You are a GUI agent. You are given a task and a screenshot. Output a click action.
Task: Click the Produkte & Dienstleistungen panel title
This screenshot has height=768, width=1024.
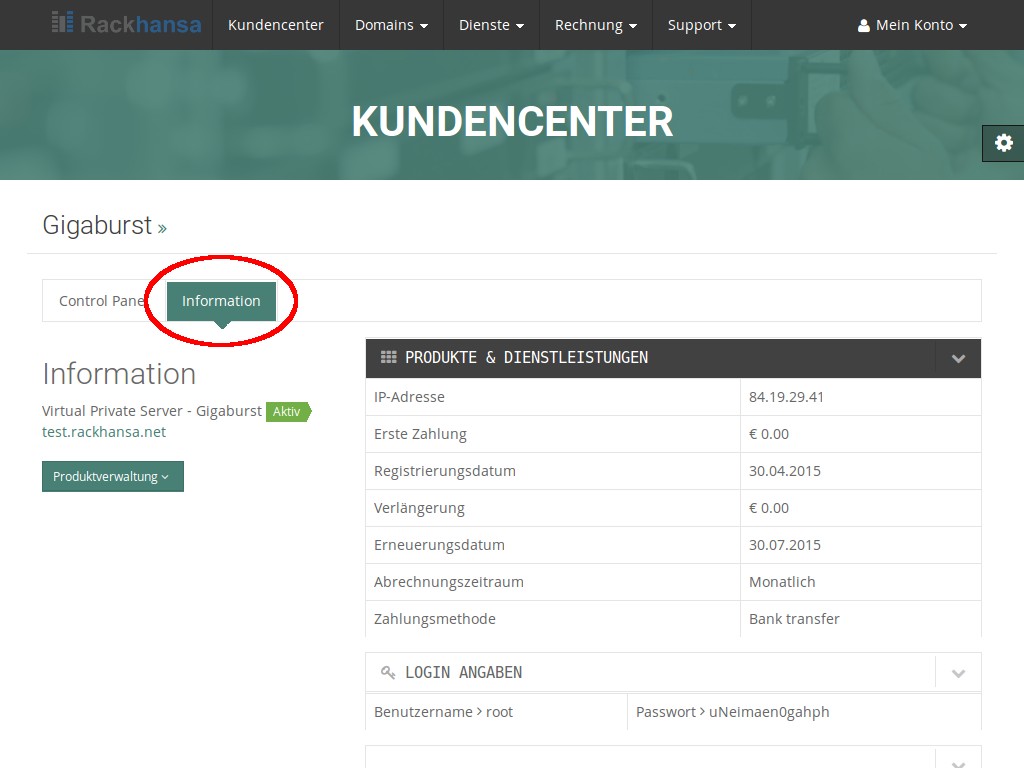coord(526,357)
